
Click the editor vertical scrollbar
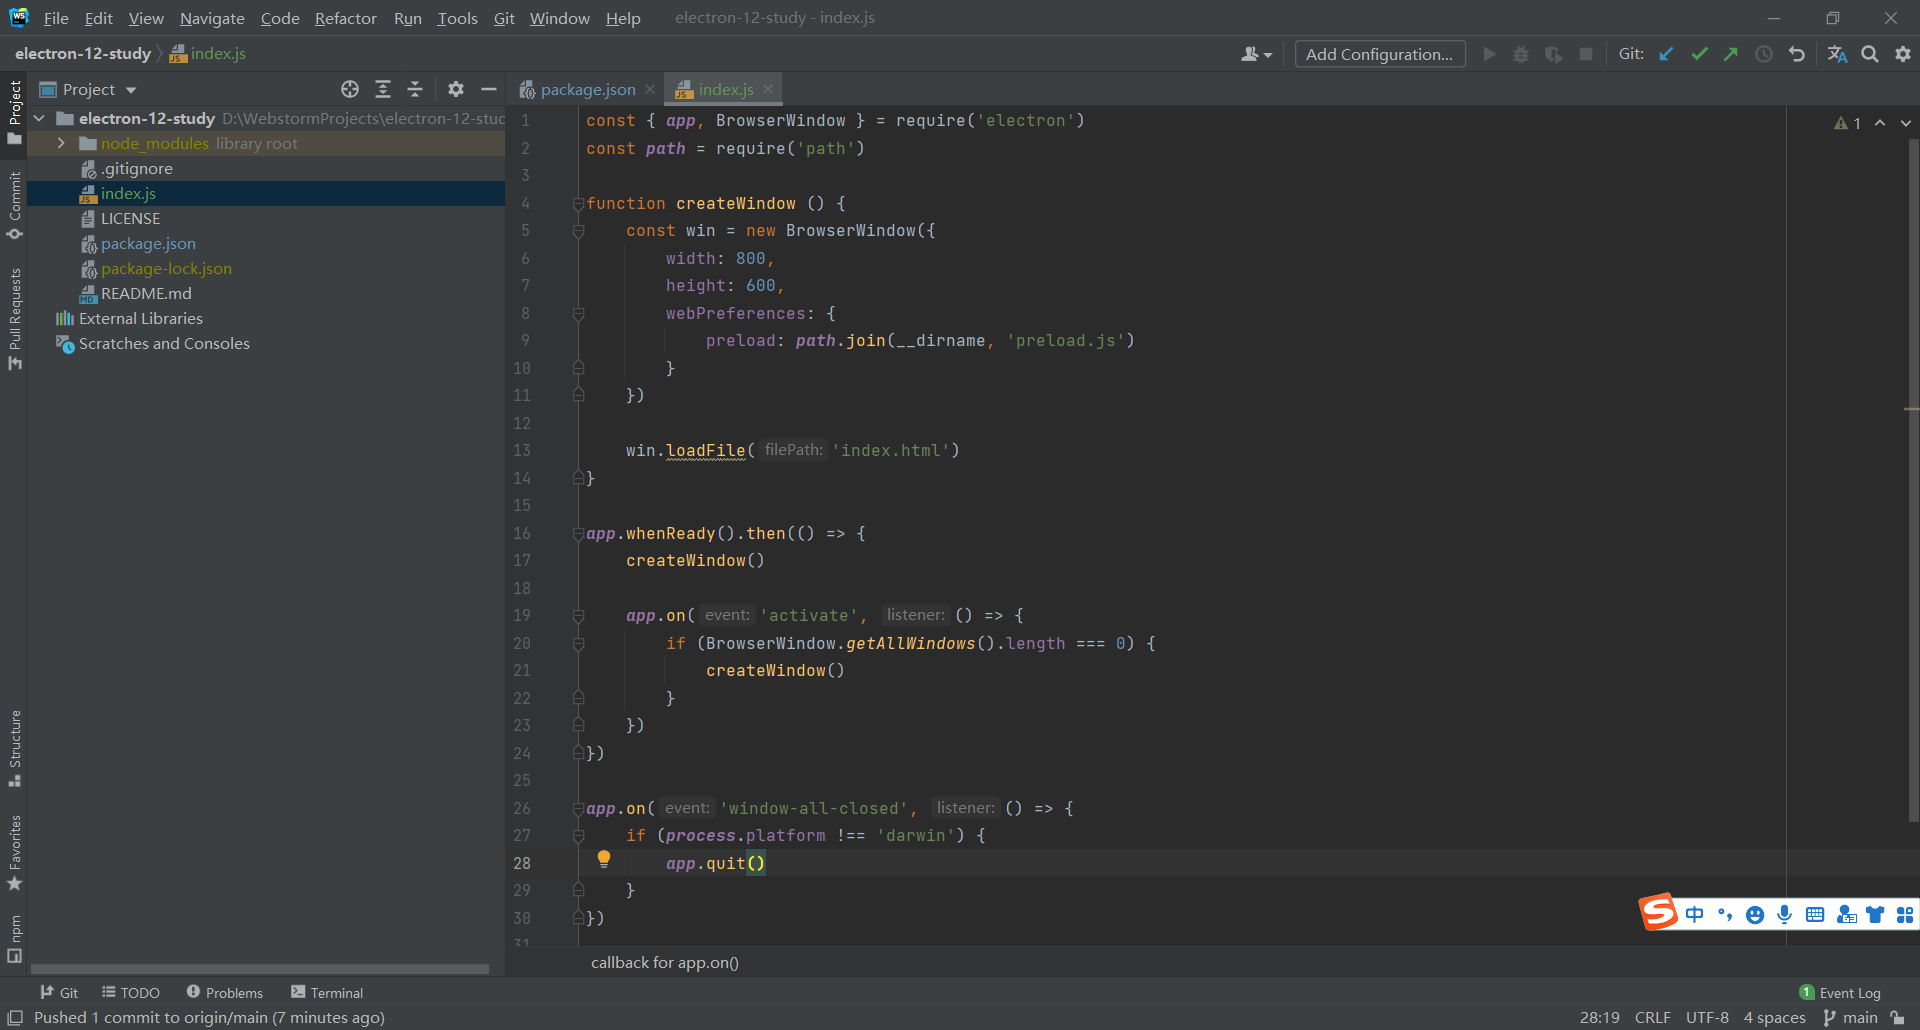pos(1912,480)
